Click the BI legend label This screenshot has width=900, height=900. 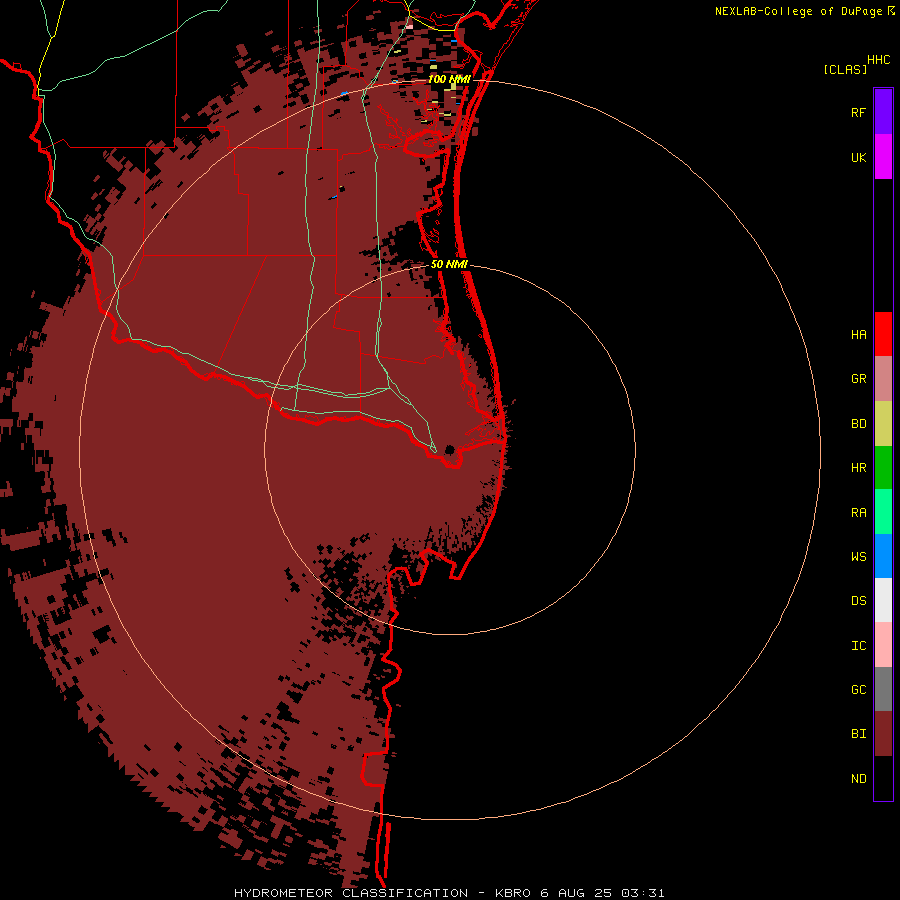(859, 734)
